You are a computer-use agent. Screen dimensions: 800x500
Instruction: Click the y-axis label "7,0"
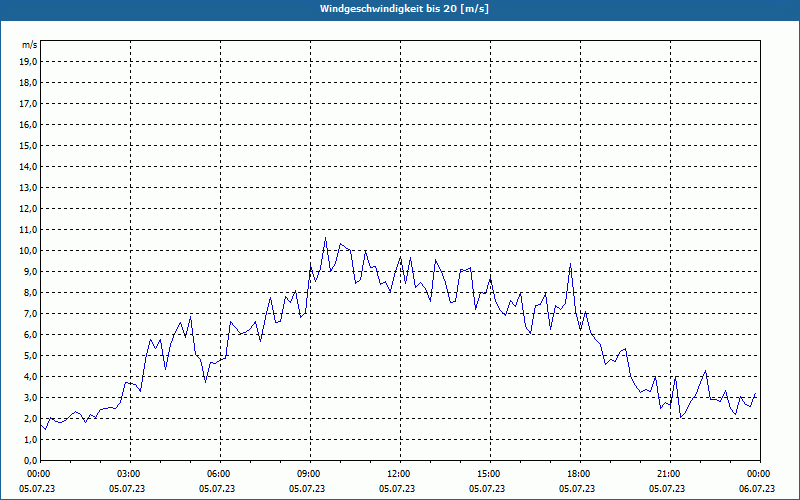(x=30, y=313)
